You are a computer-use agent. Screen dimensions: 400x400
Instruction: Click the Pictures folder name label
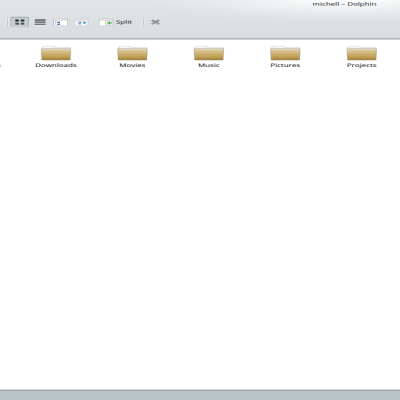[285, 65]
